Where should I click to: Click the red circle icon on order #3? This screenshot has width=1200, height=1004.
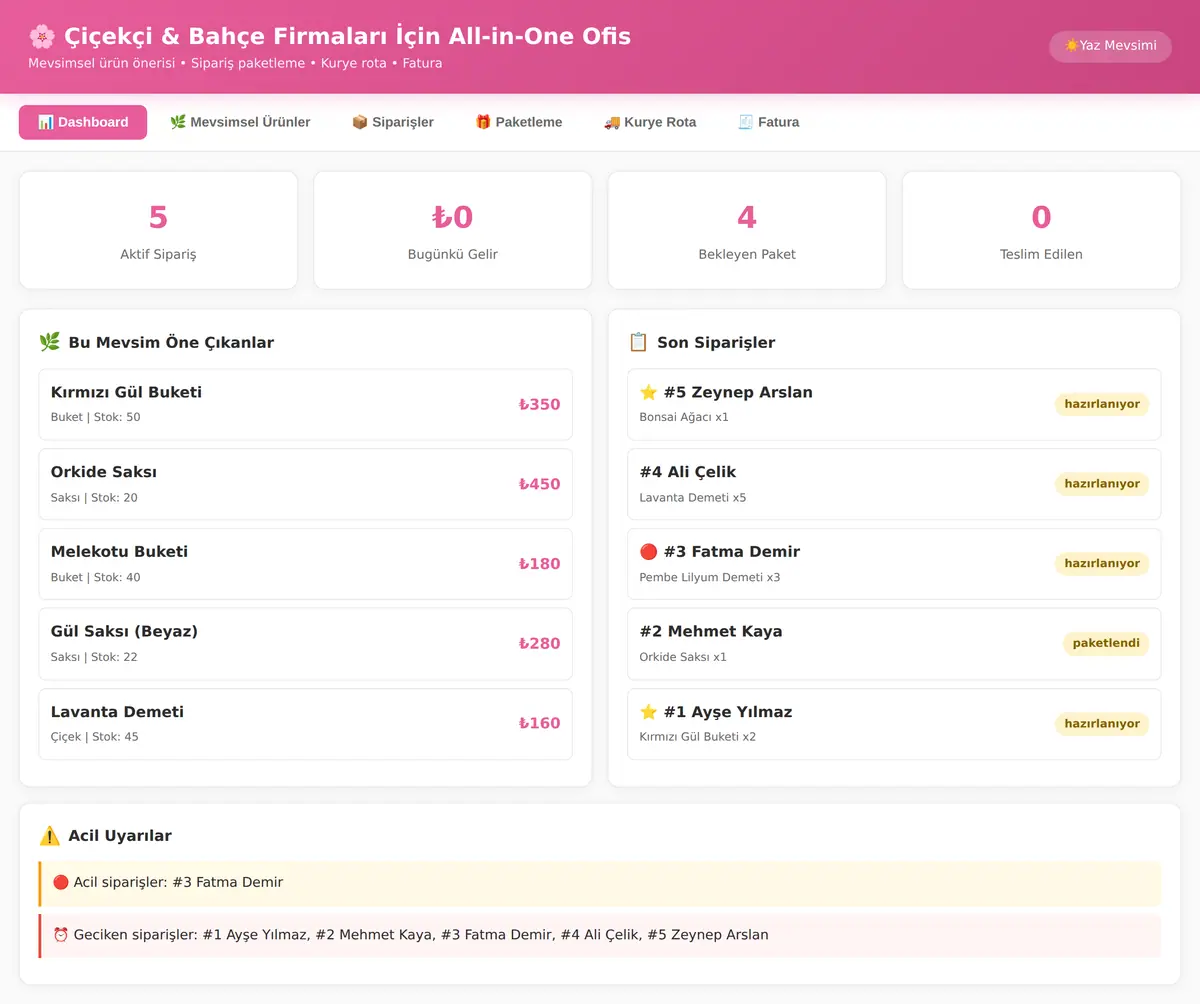648,552
